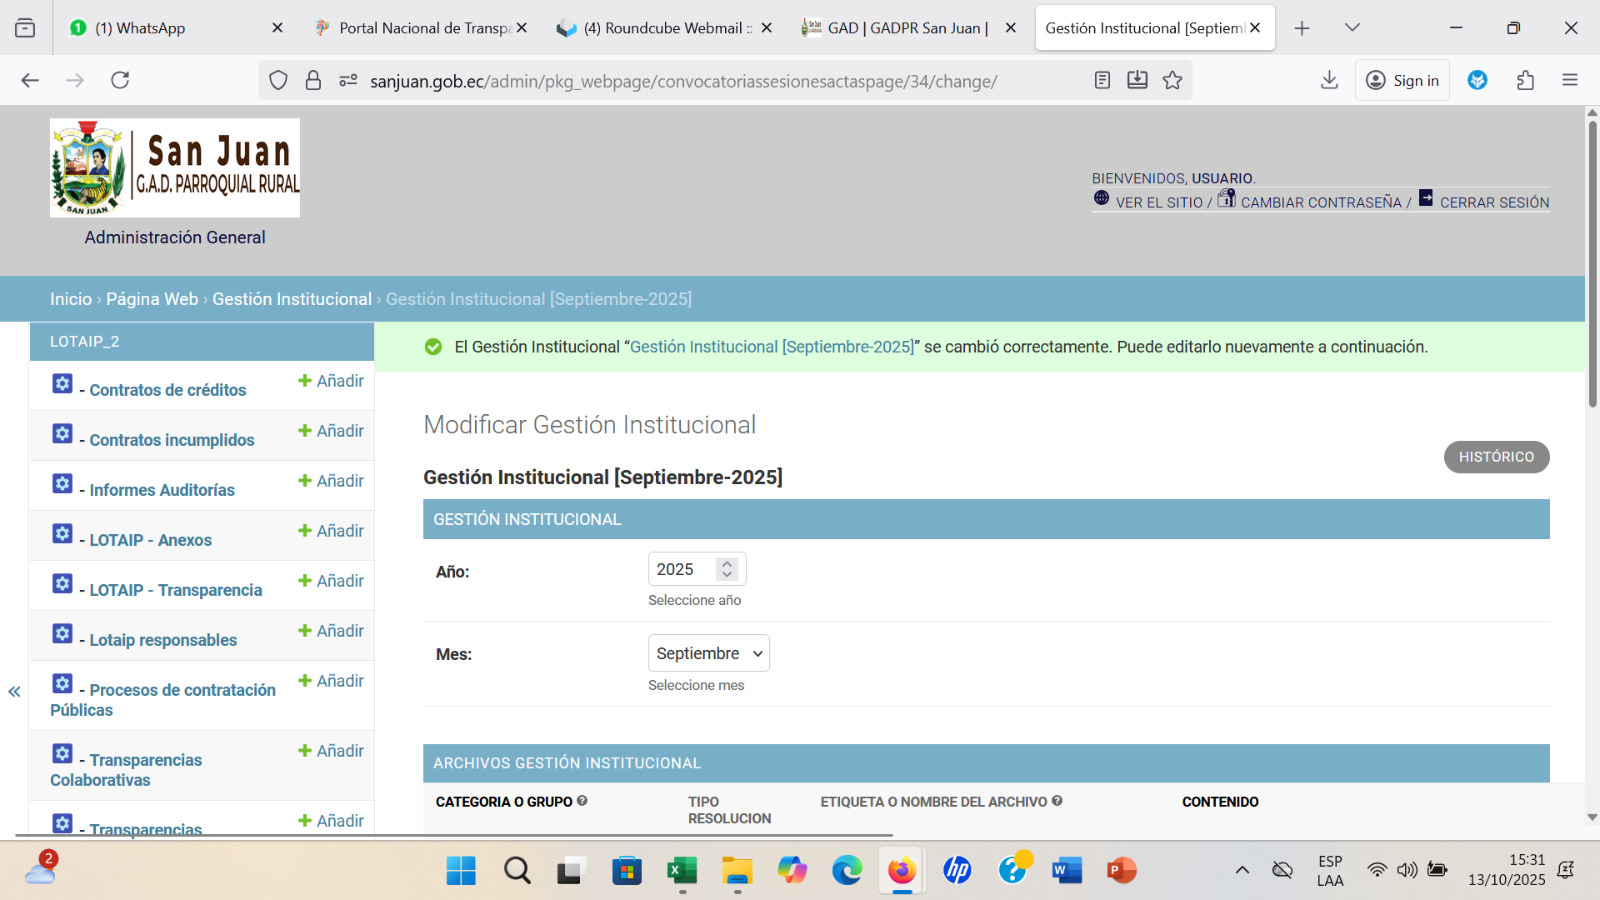
Task: Show hidden system tray icons
Action: tap(1242, 870)
